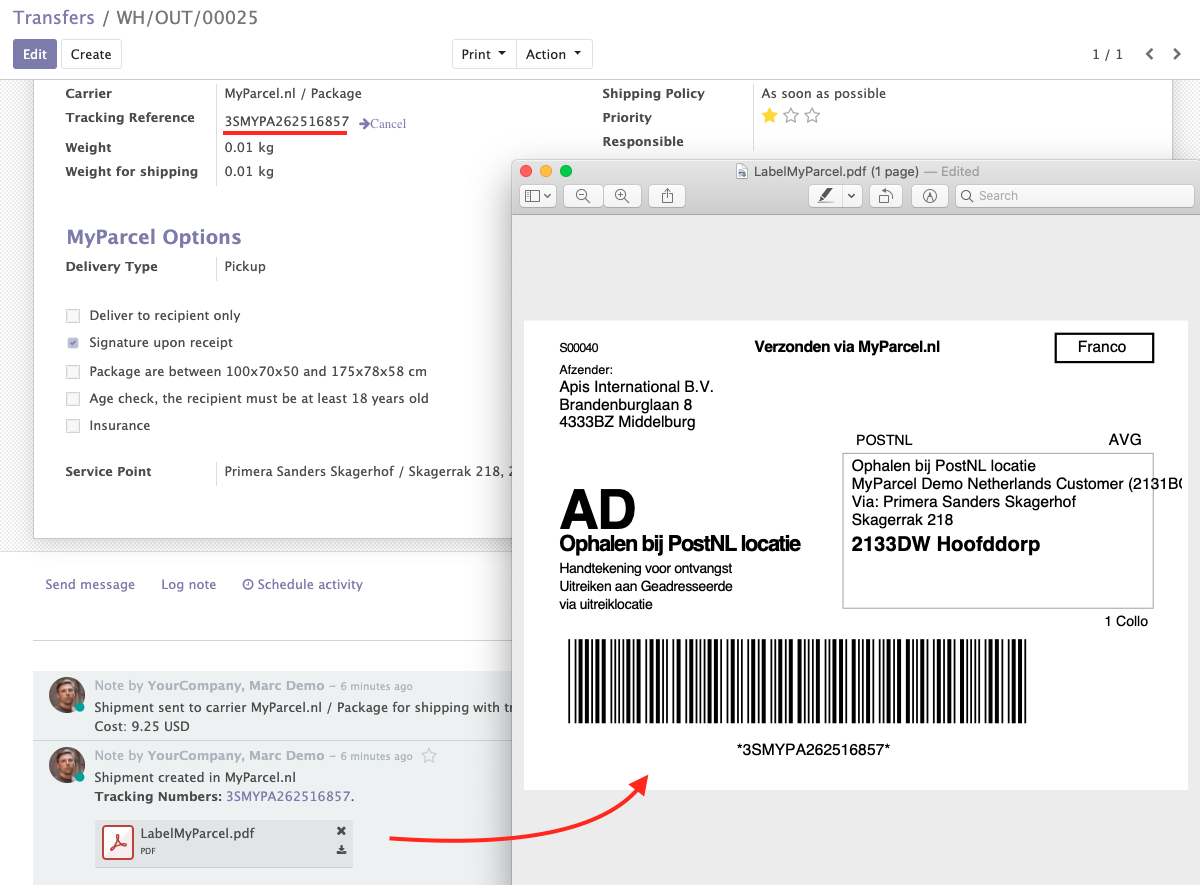
Task: Toggle Insurance checkbox
Action: click(73, 426)
